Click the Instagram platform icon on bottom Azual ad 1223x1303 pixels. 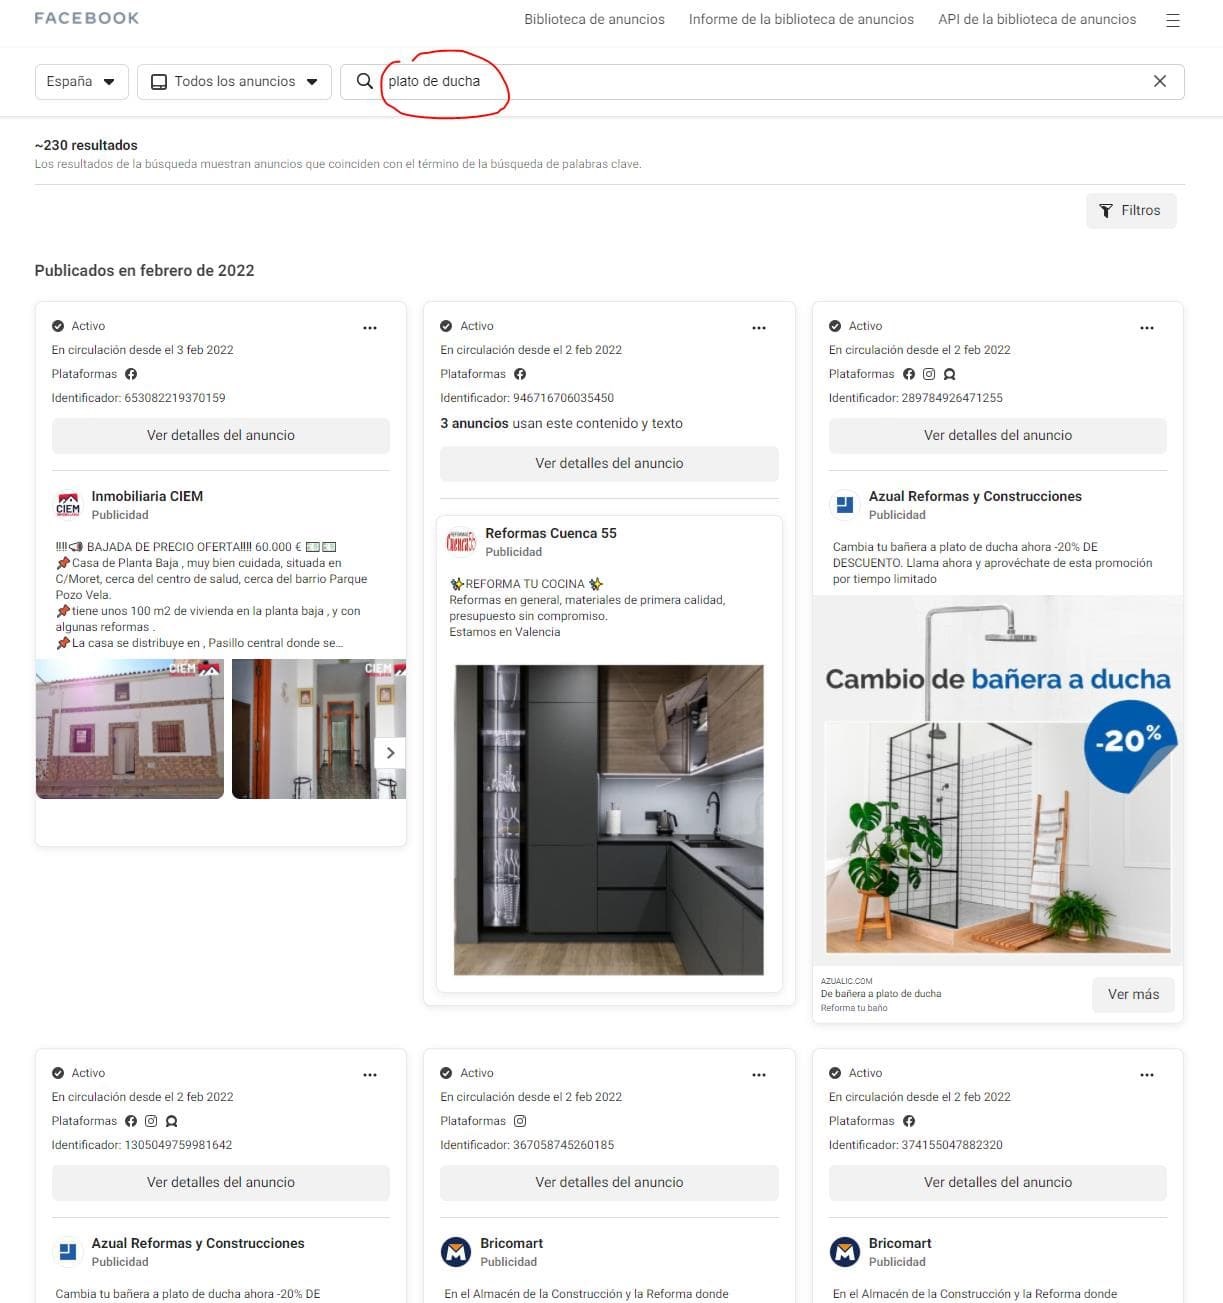click(151, 1121)
